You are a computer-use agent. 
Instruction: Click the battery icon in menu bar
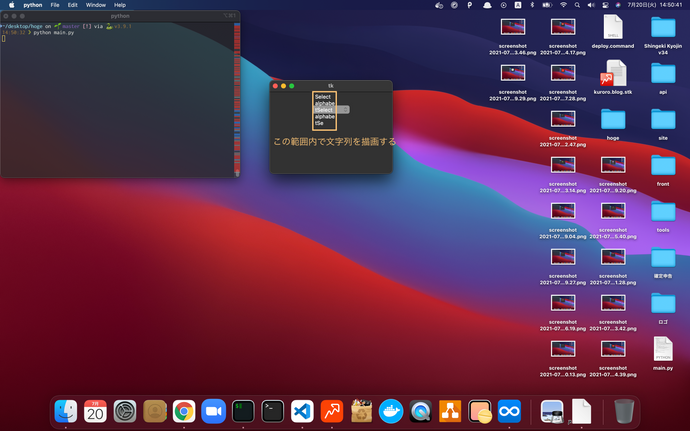pos(547,5)
